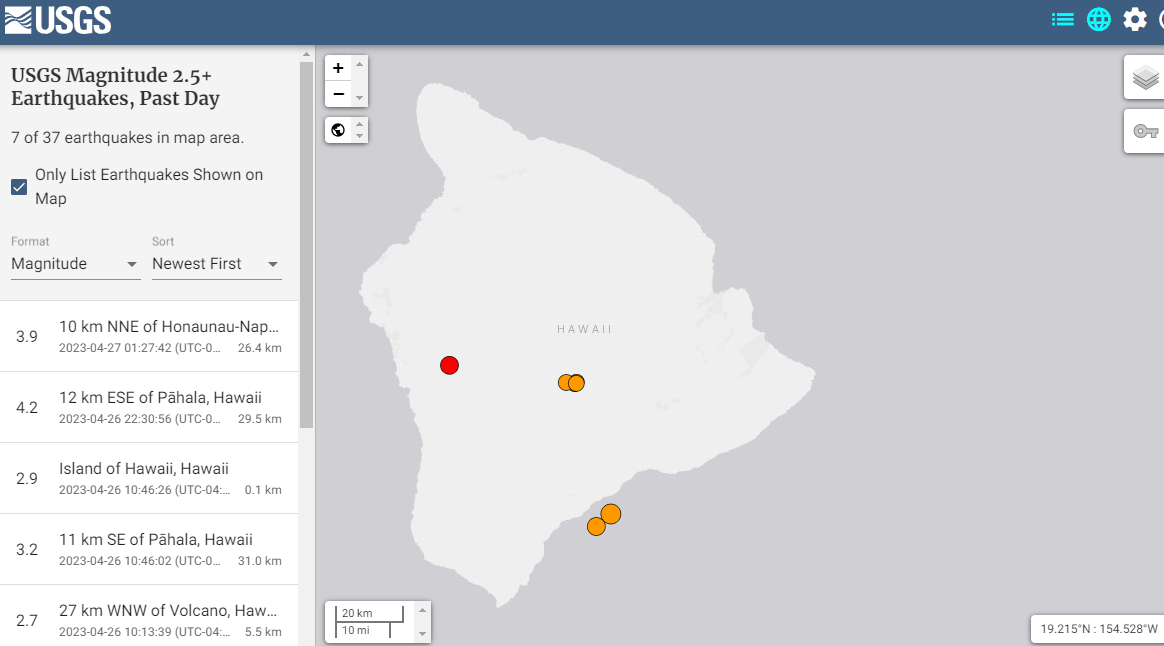
Task: Click the scroll up arrow of the list
Action: pos(307,55)
